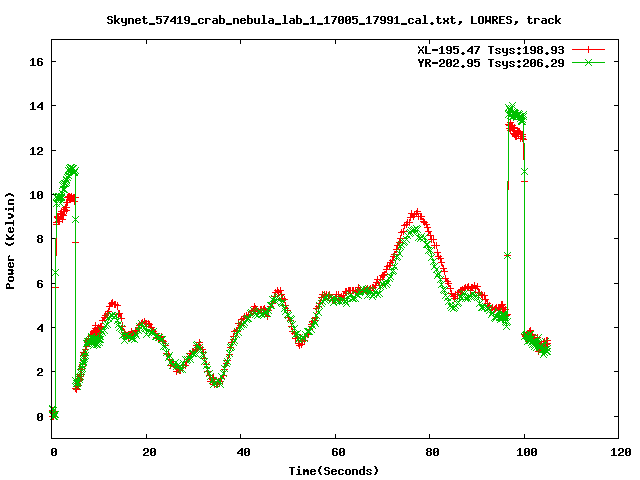Image resolution: width=640 pixels, height=480 pixels.
Task: Click y-axis tick value 8
Action: [x=40, y=239]
